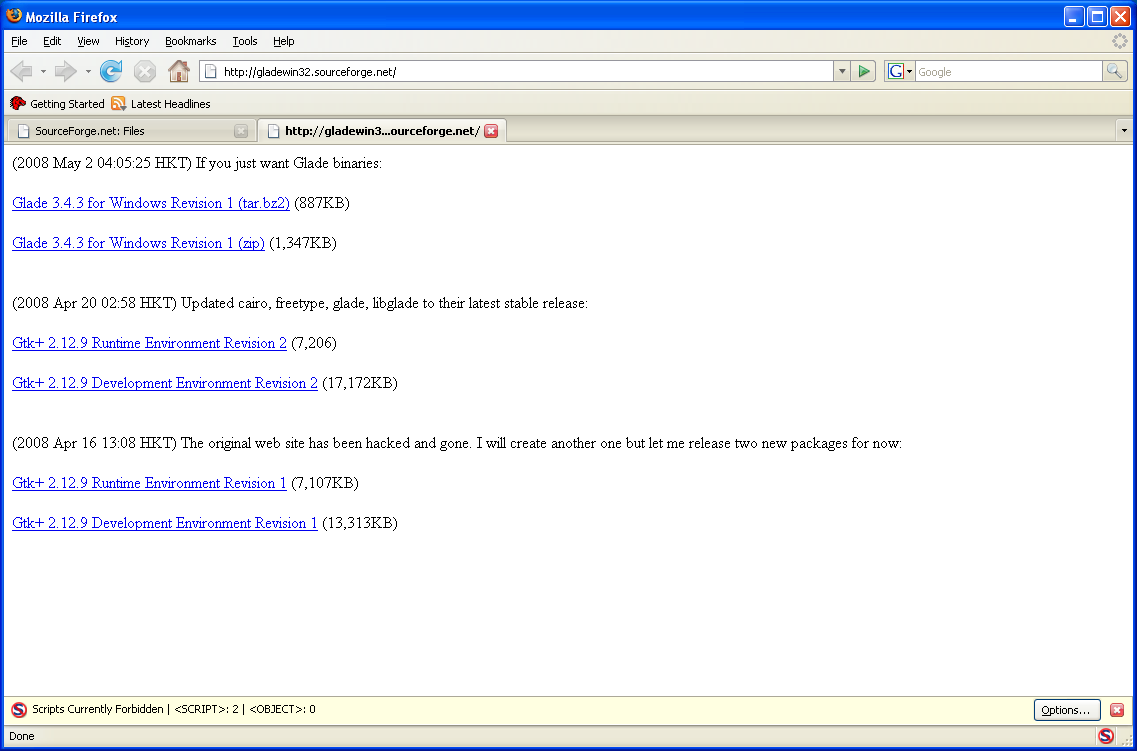1137x751 pixels.
Task: Click the Stop loading icon
Action: point(145,71)
